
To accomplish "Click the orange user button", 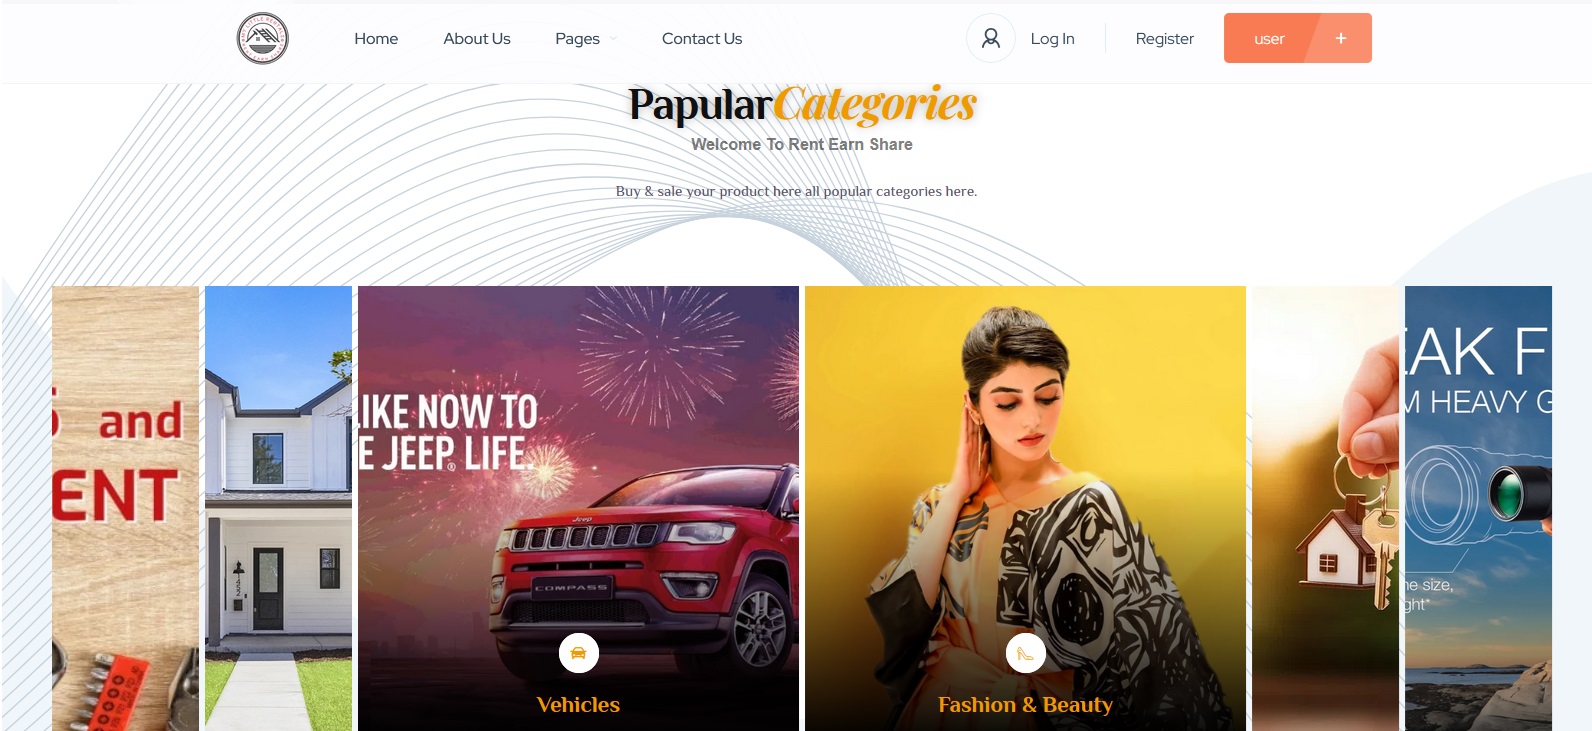I will pyautogui.click(x=1297, y=38).
